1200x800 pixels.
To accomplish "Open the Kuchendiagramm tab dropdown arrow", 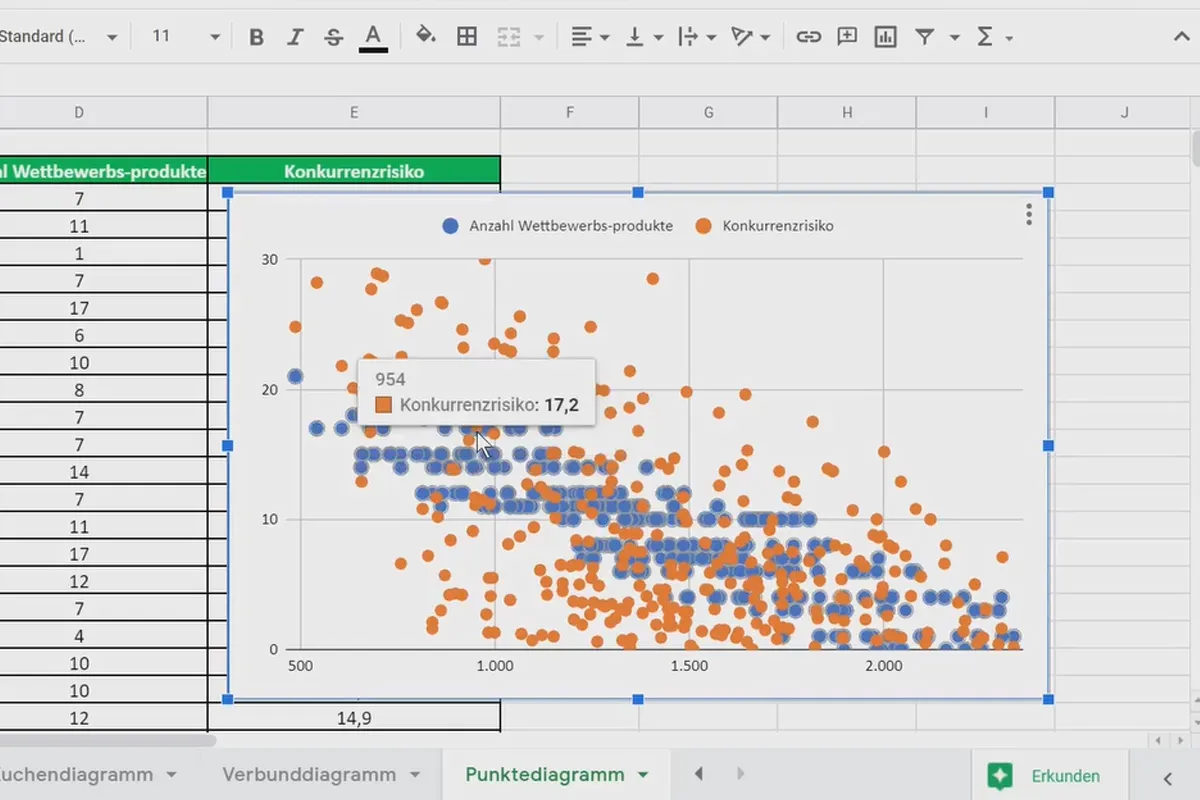I will pyautogui.click(x=171, y=775).
